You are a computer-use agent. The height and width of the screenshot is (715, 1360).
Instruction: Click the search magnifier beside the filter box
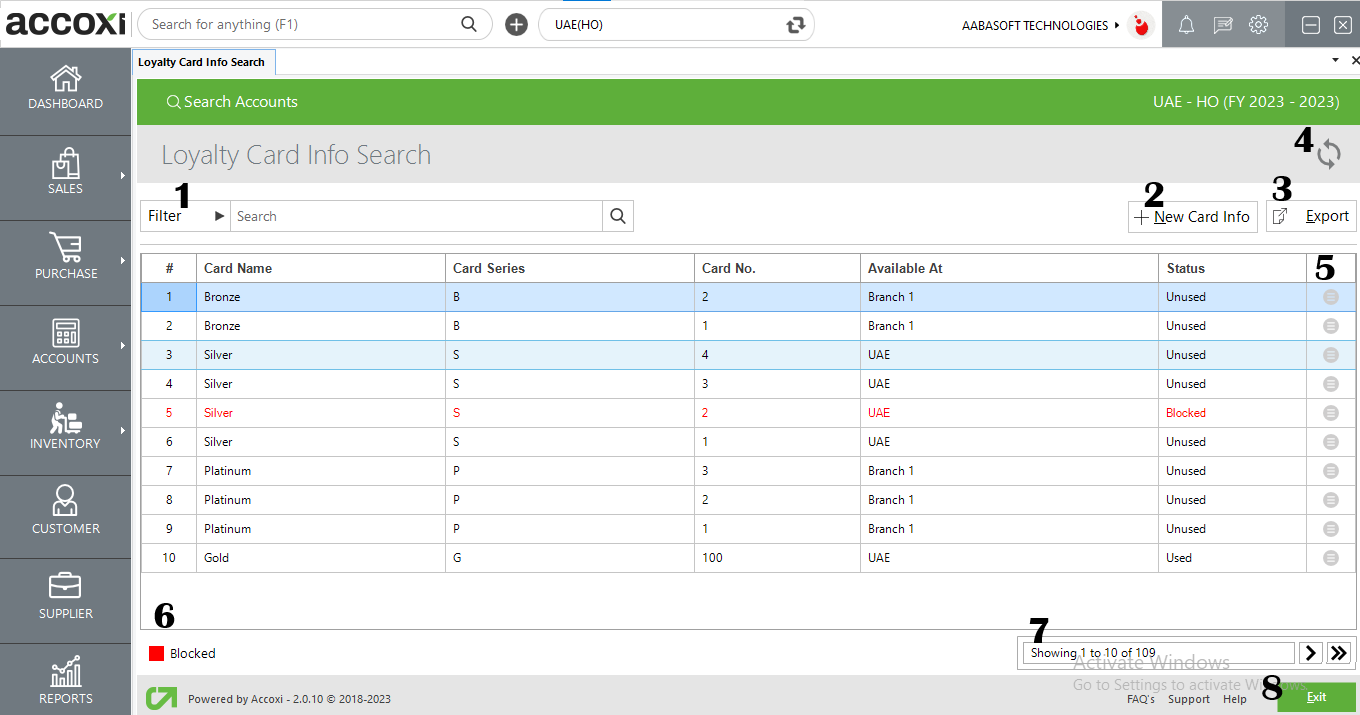tap(617, 216)
